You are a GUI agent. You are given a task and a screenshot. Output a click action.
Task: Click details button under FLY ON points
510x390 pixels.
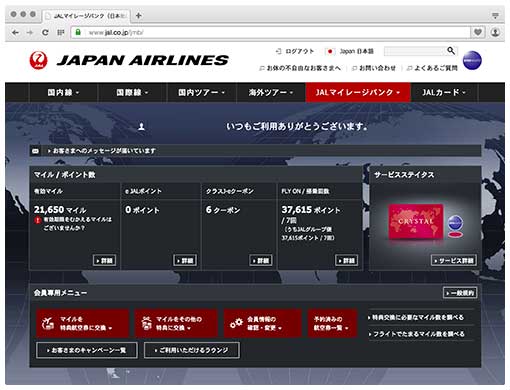coord(347,260)
